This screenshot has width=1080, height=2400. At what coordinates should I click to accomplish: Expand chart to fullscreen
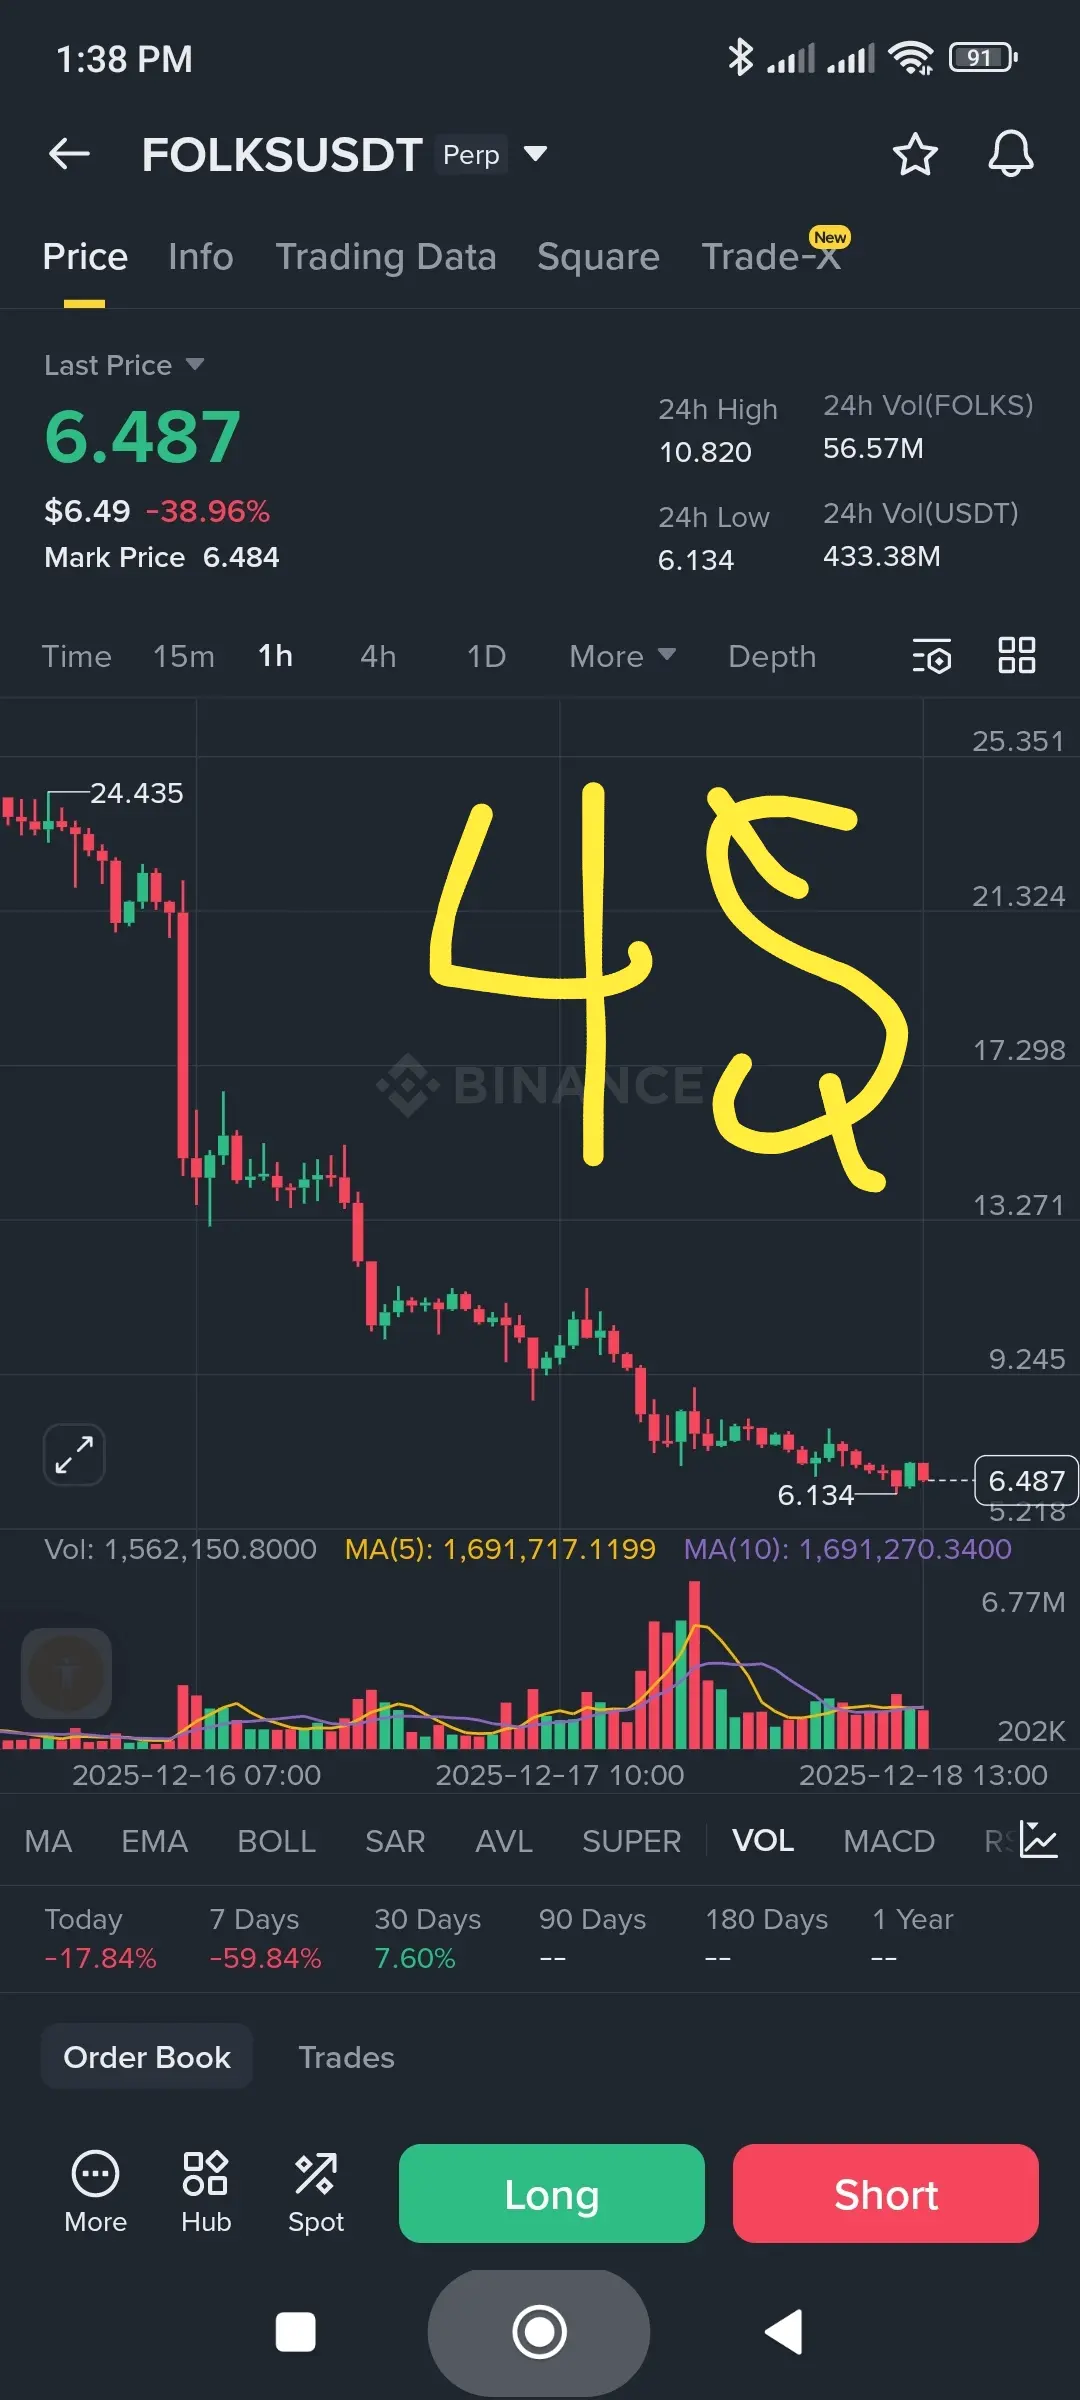click(x=74, y=1454)
